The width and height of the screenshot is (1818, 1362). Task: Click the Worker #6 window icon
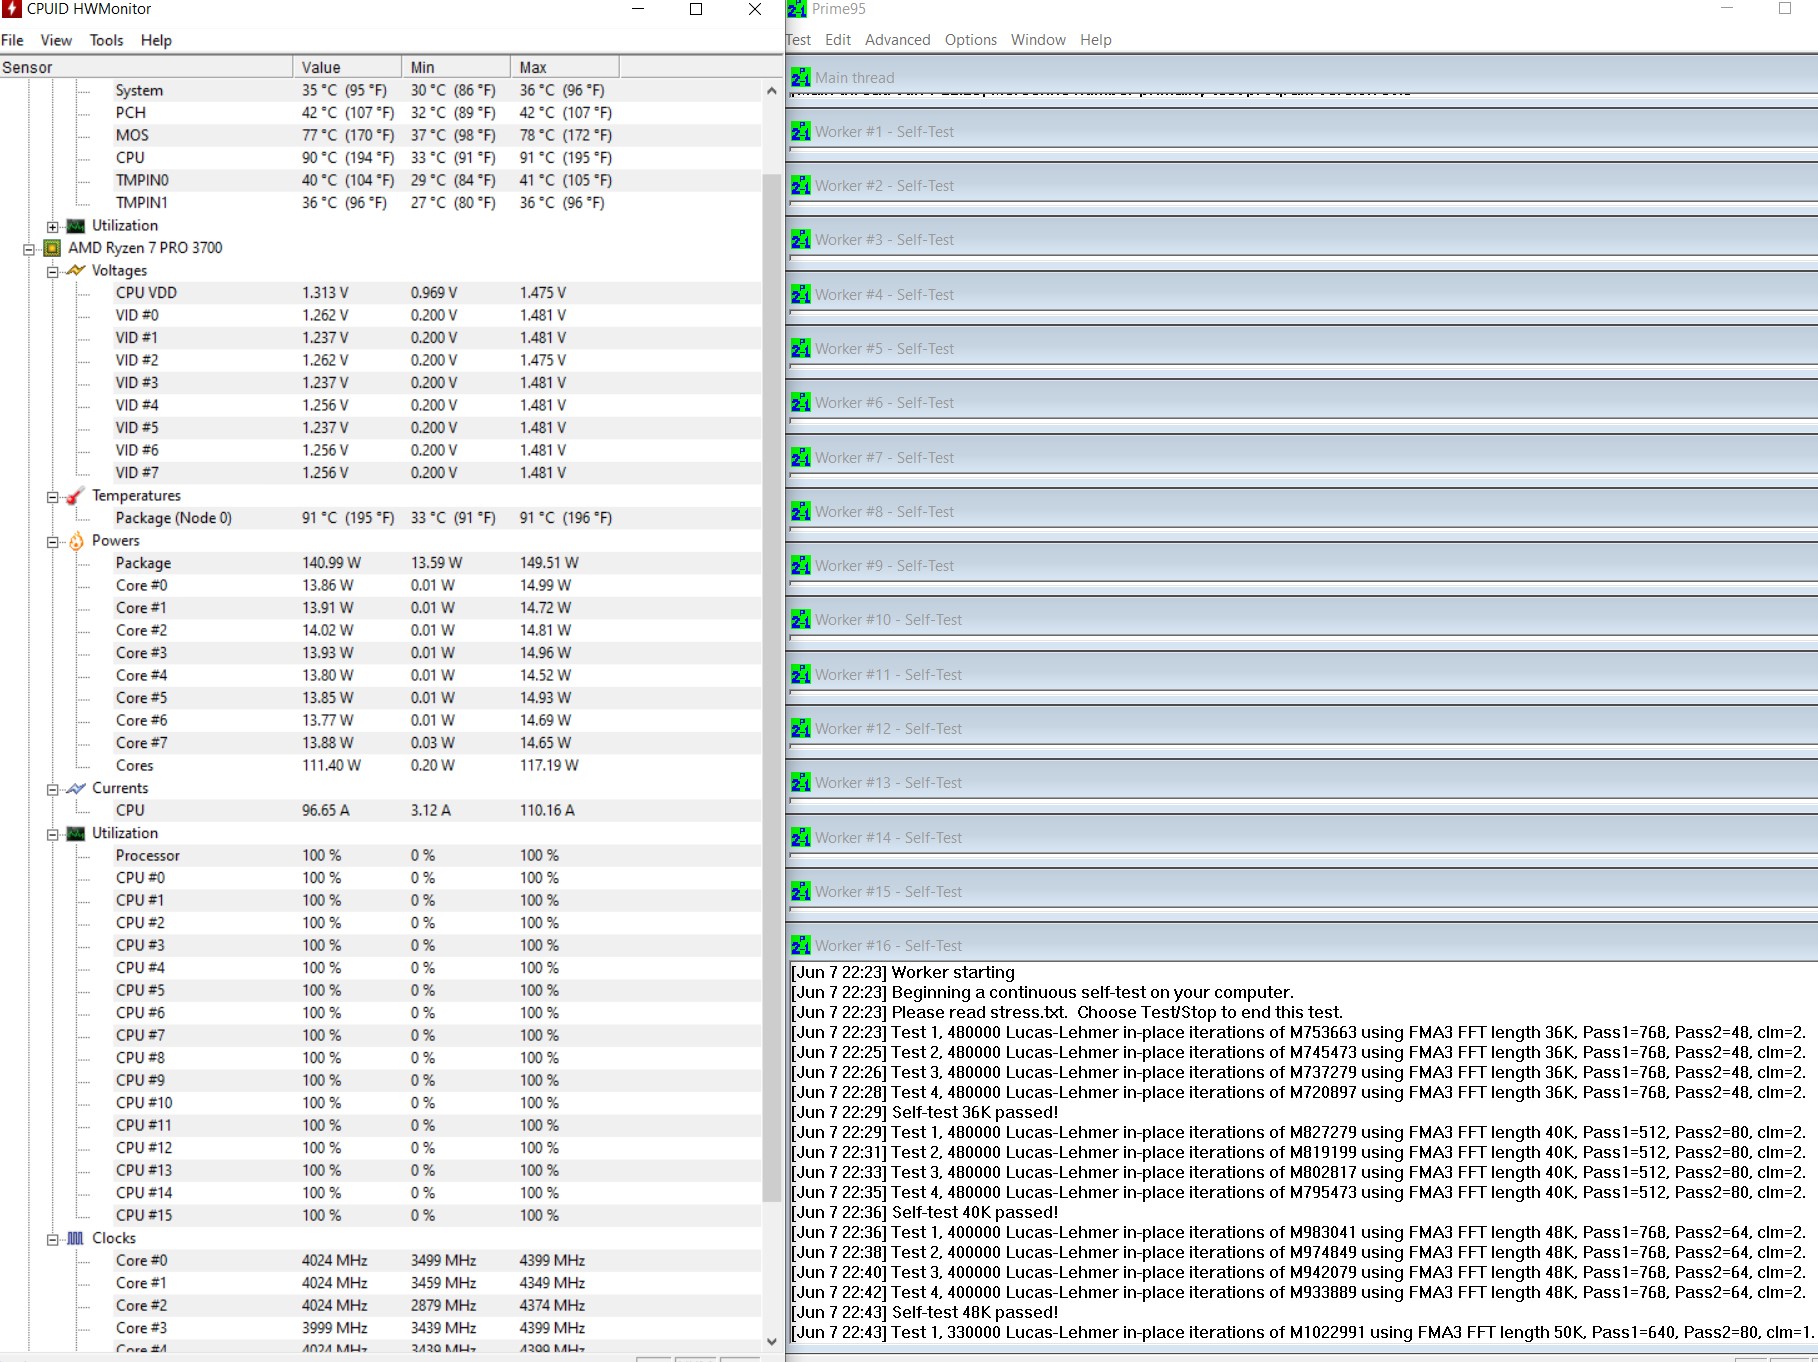[x=801, y=402]
